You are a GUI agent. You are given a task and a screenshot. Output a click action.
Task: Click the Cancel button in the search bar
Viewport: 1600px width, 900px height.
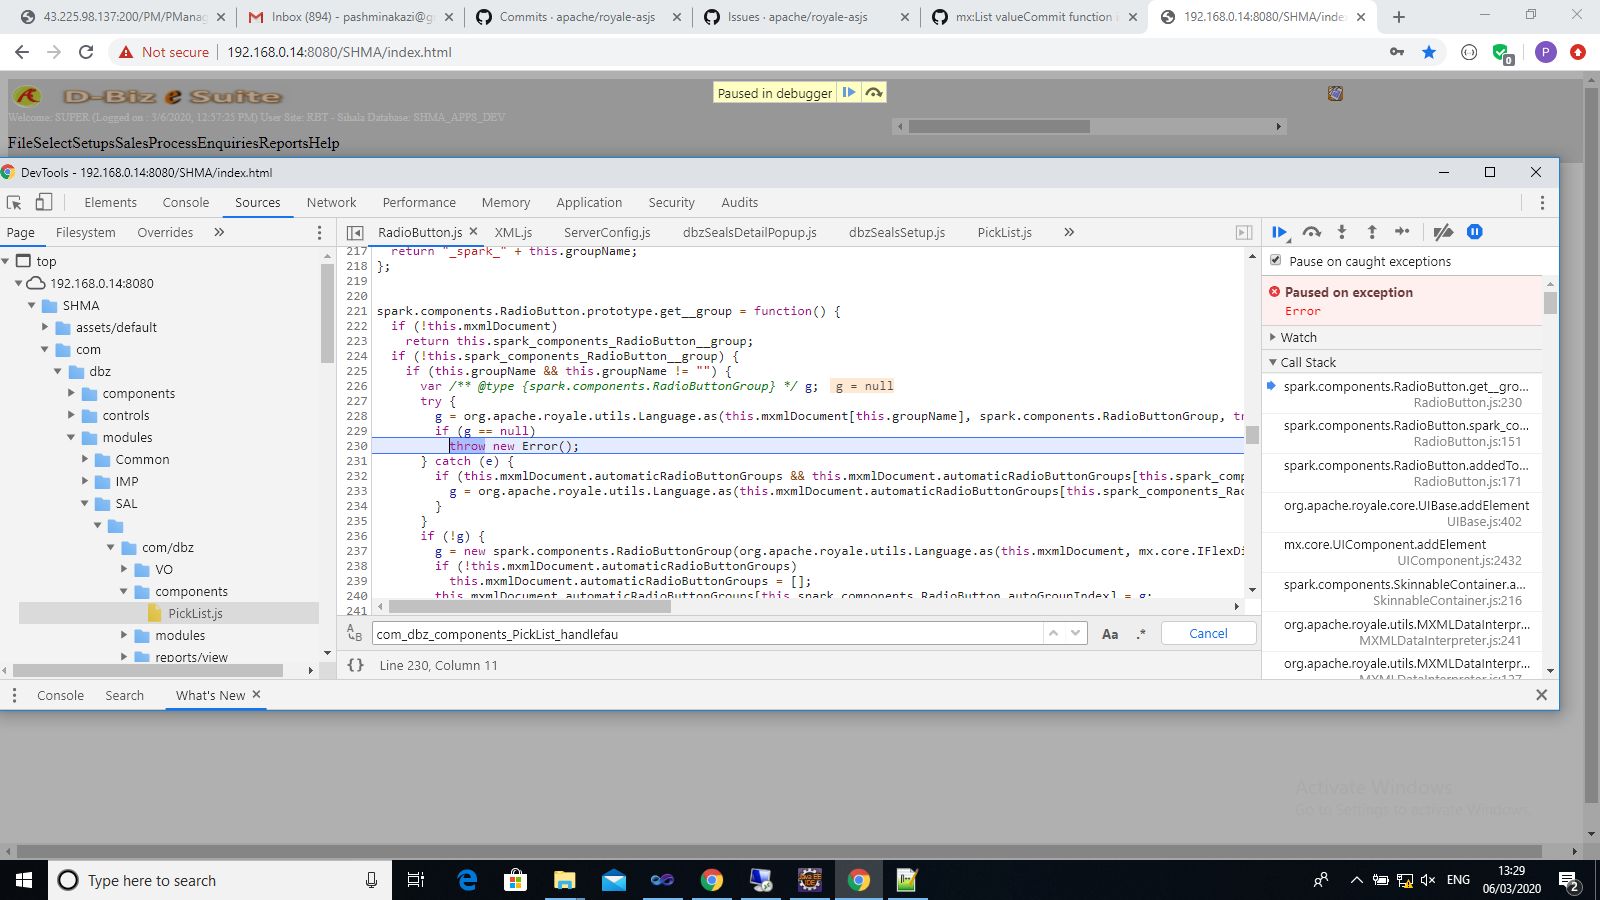(x=1208, y=633)
